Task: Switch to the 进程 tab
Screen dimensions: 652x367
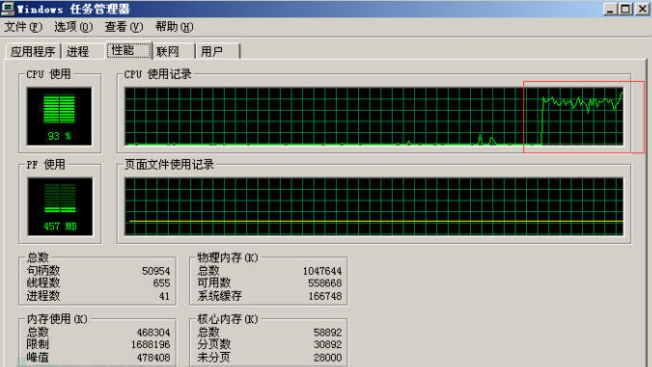Action: [78, 52]
